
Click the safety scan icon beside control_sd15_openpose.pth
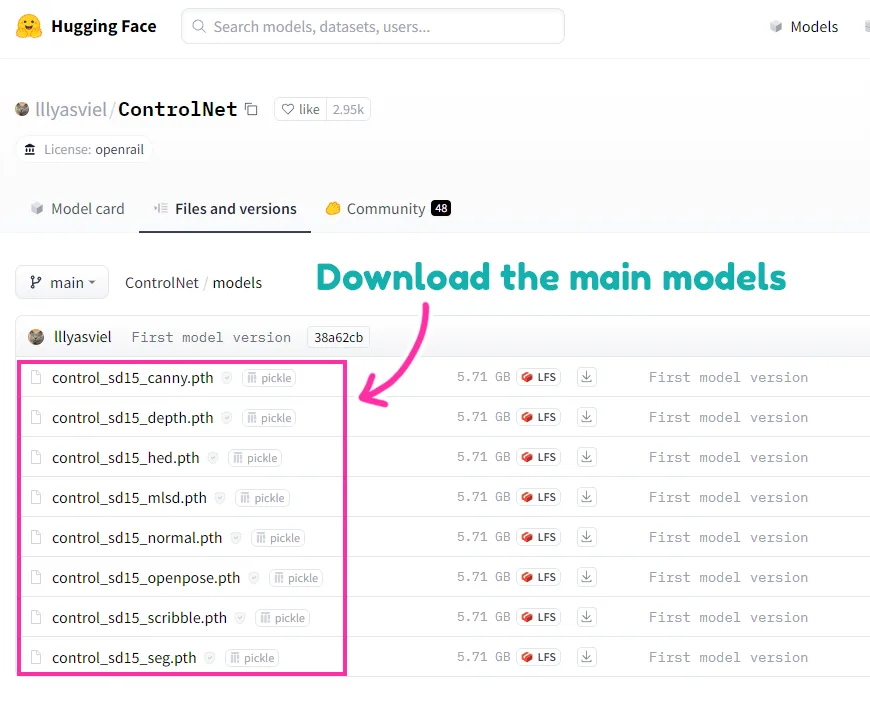[x=254, y=578]
